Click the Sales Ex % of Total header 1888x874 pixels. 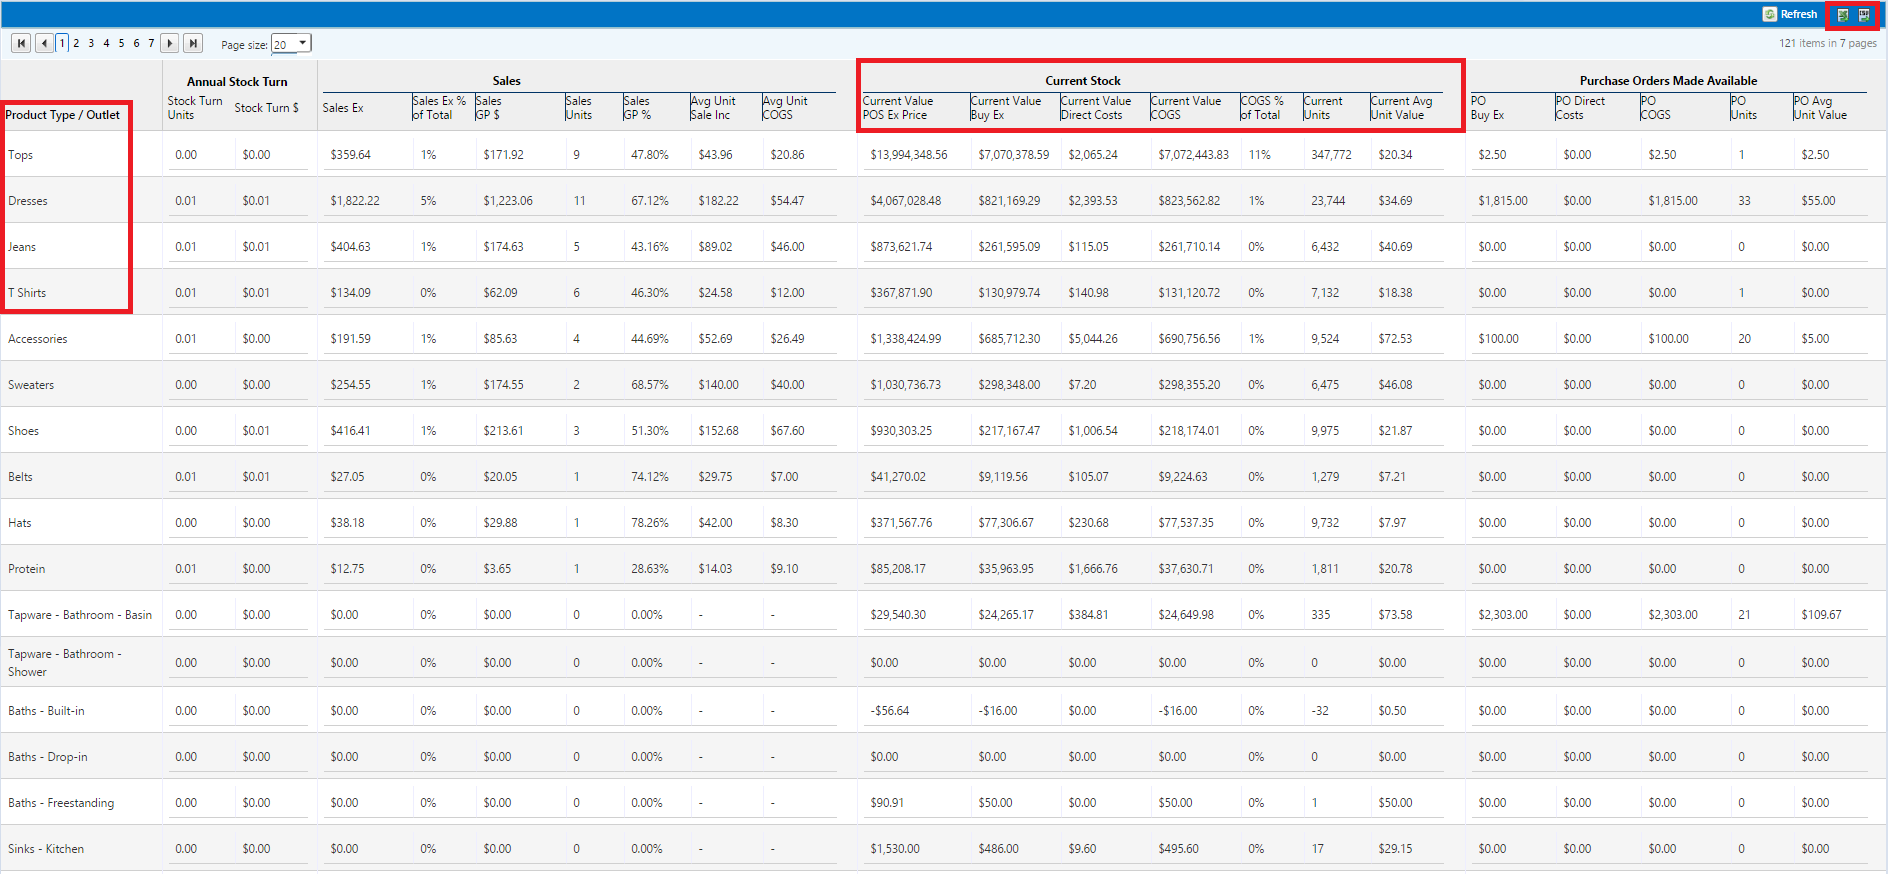point(439,108)
